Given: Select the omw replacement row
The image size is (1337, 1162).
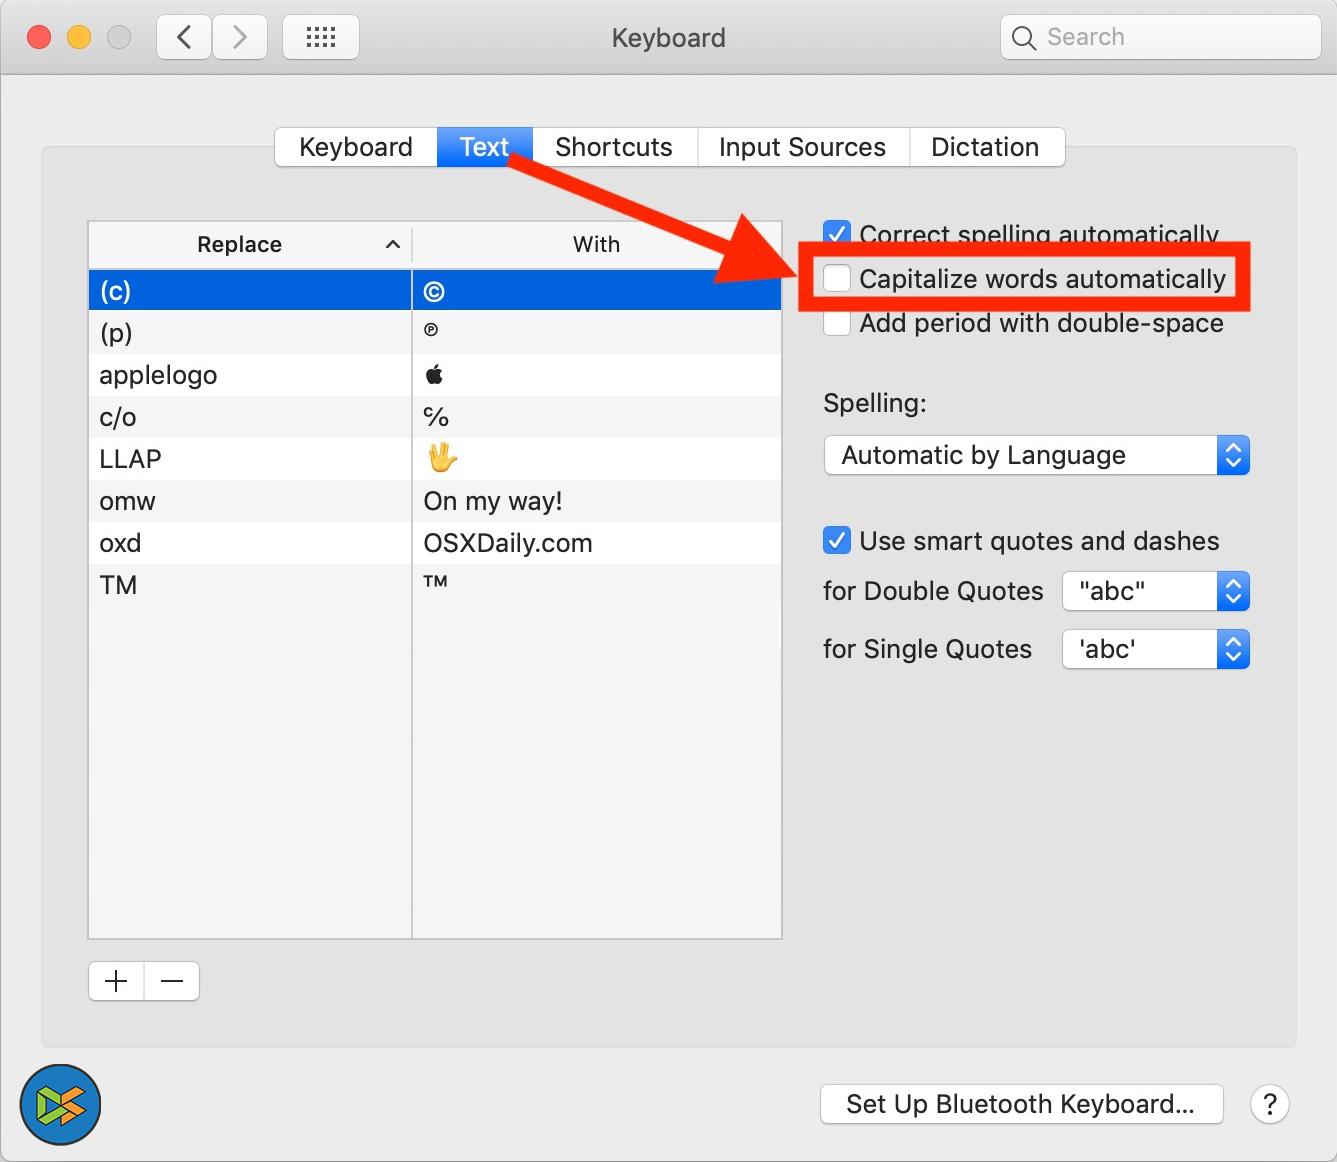Looking at the screenshot, I should 435,501.
